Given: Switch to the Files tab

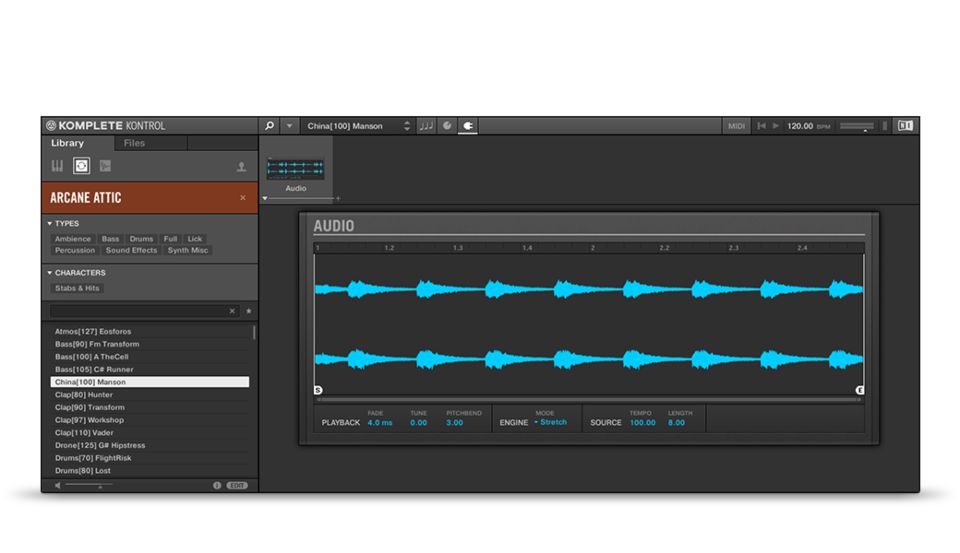Looking at the screenshot, I should pyautogui.click(x=134, y=143).
